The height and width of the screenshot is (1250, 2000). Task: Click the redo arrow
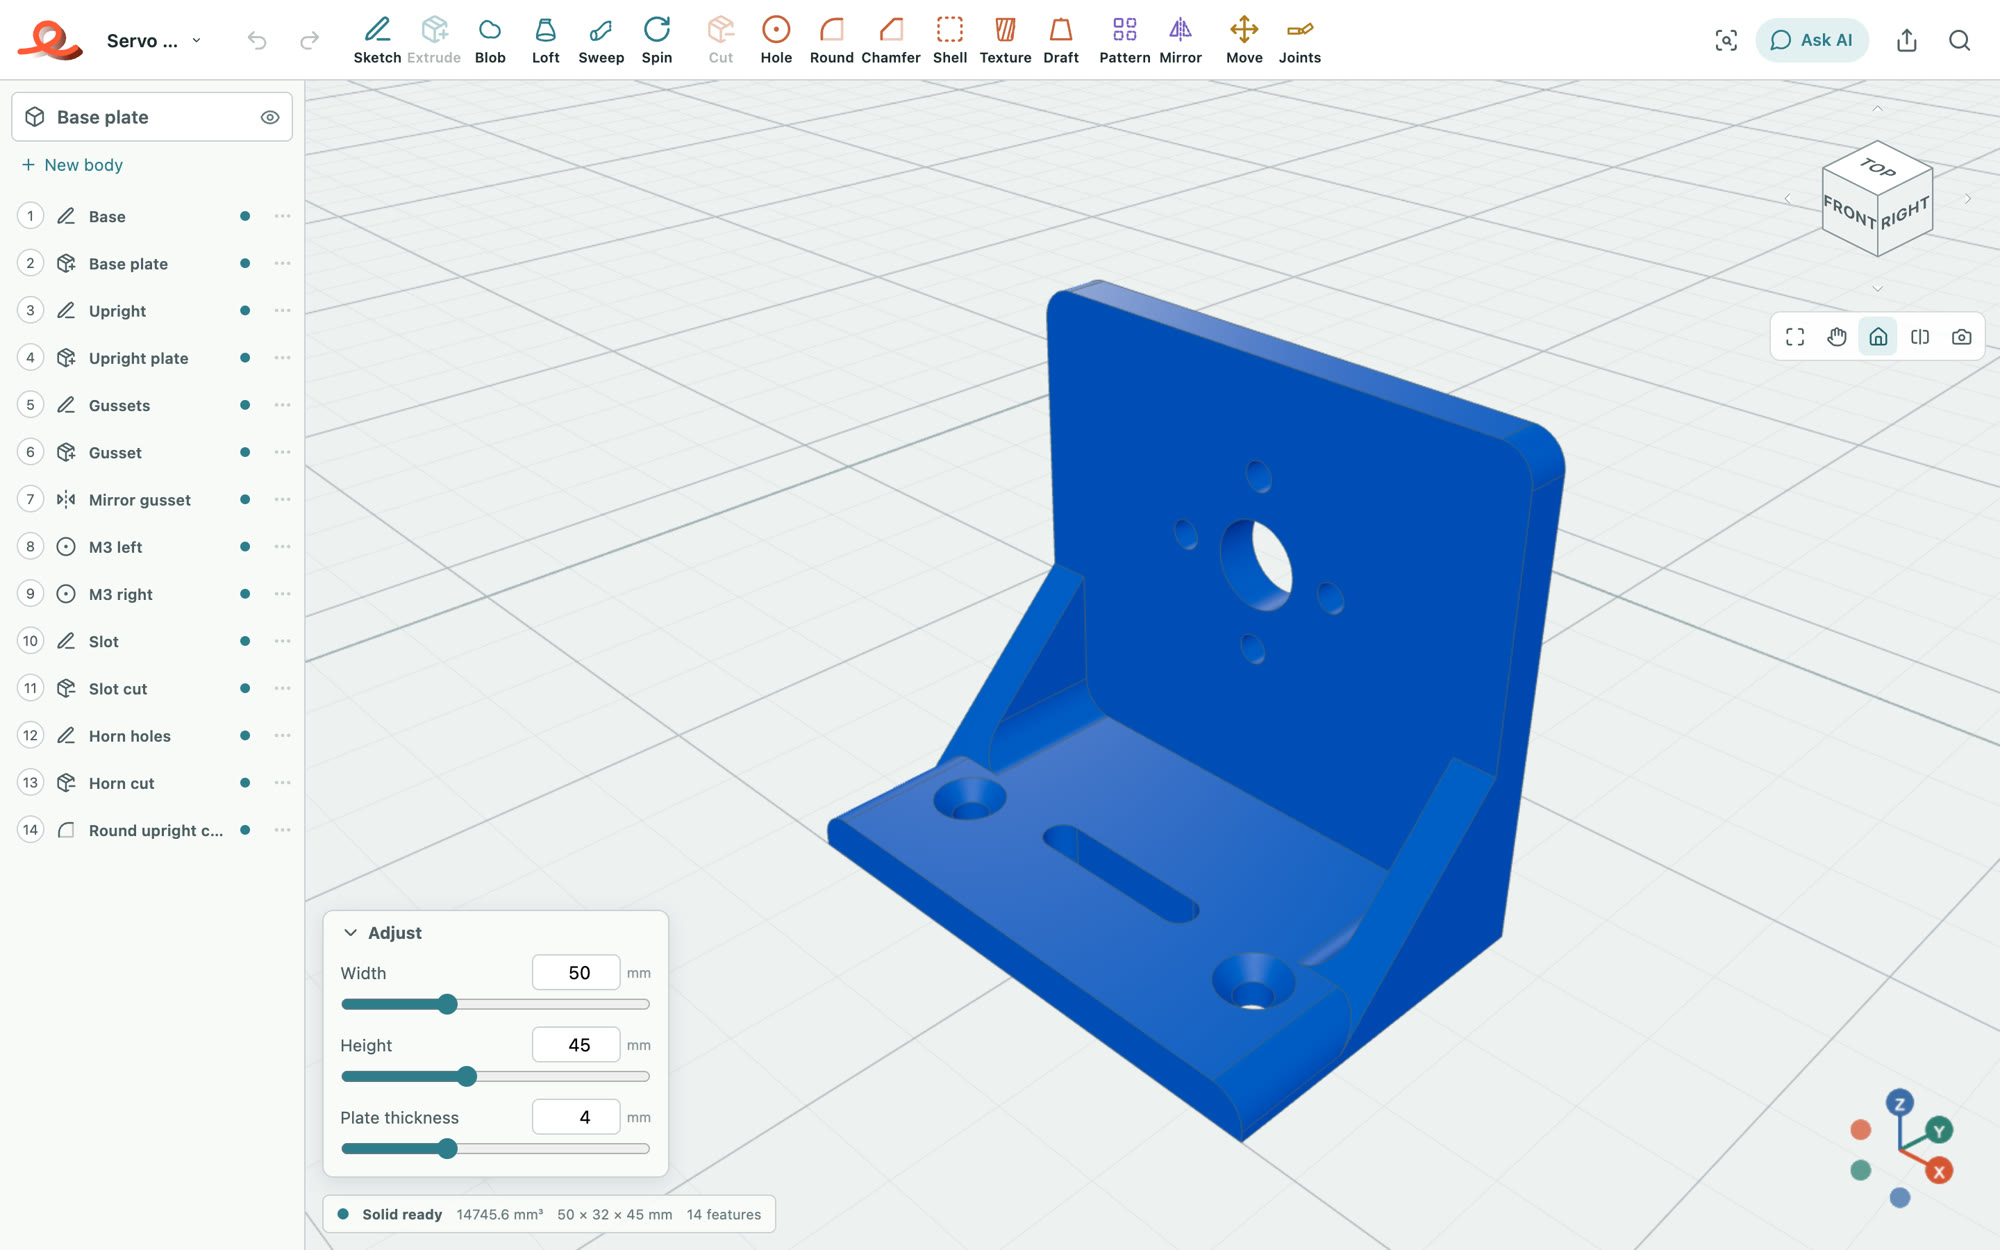coord(310,40)
